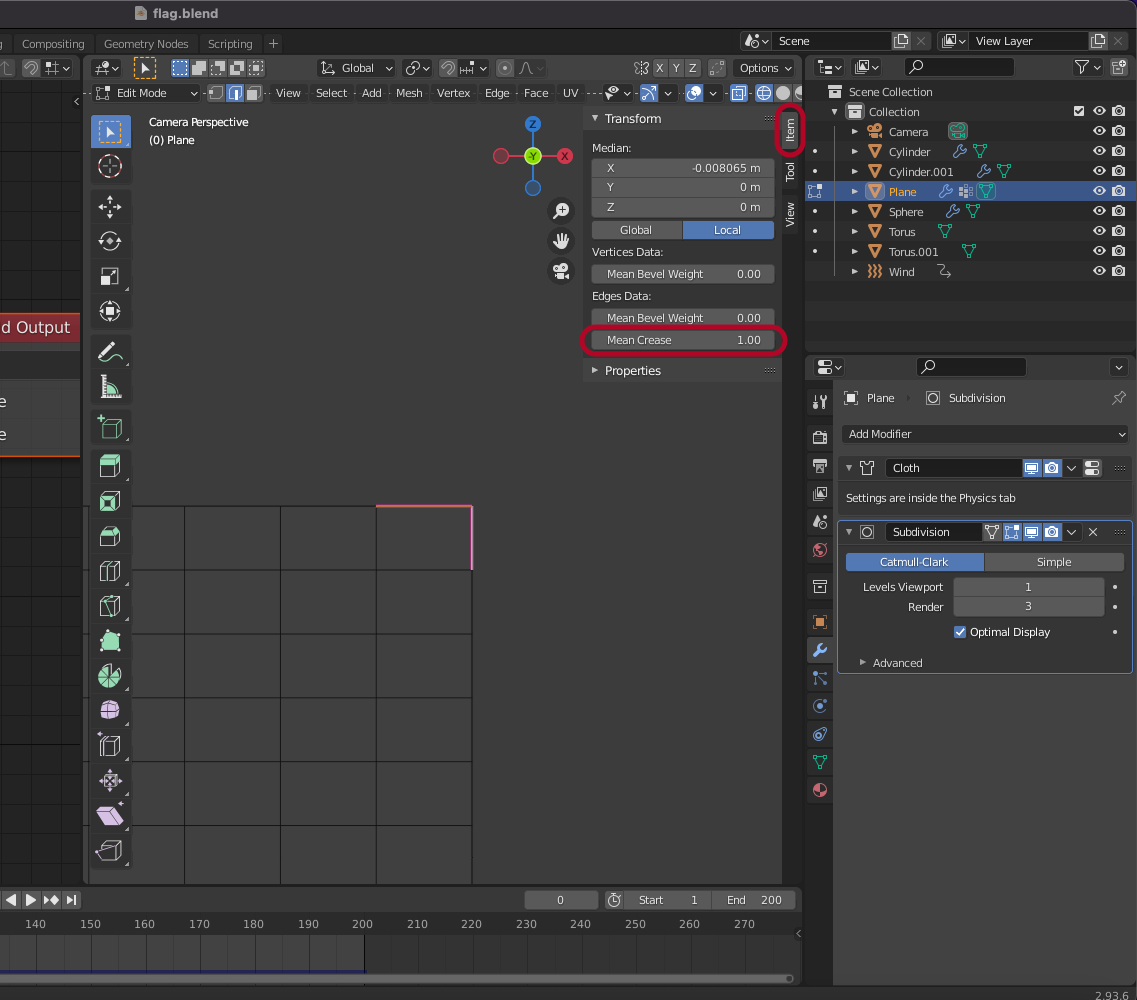The image size is (1137, 1000).
Task: Select the Knife tool
Action: pos(110,606)
